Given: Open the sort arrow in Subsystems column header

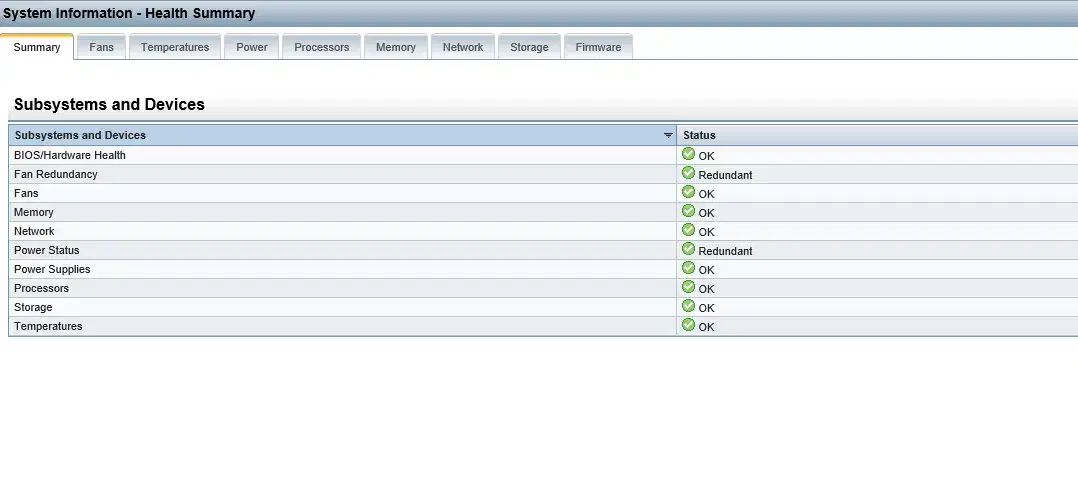Looking at the screenshot, I should [668, 135].
